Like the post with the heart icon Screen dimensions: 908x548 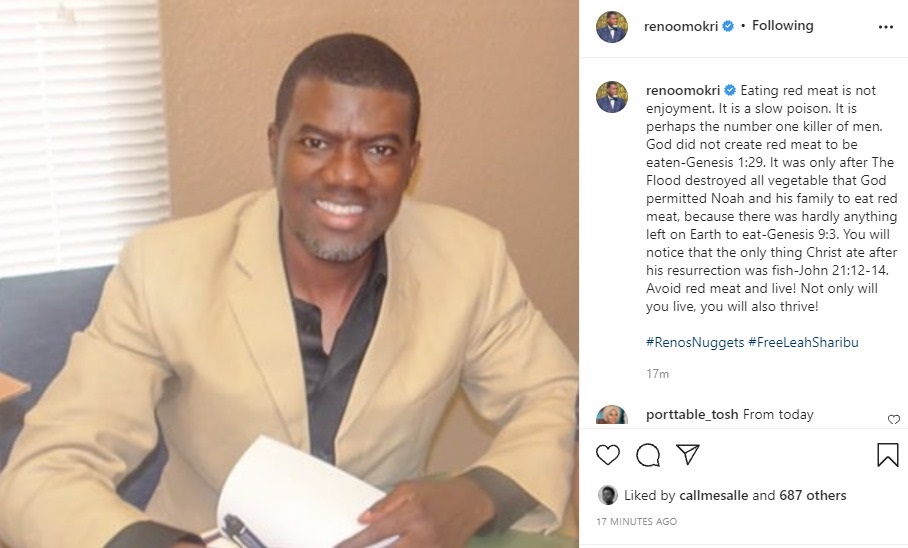[x=607, y=455]
